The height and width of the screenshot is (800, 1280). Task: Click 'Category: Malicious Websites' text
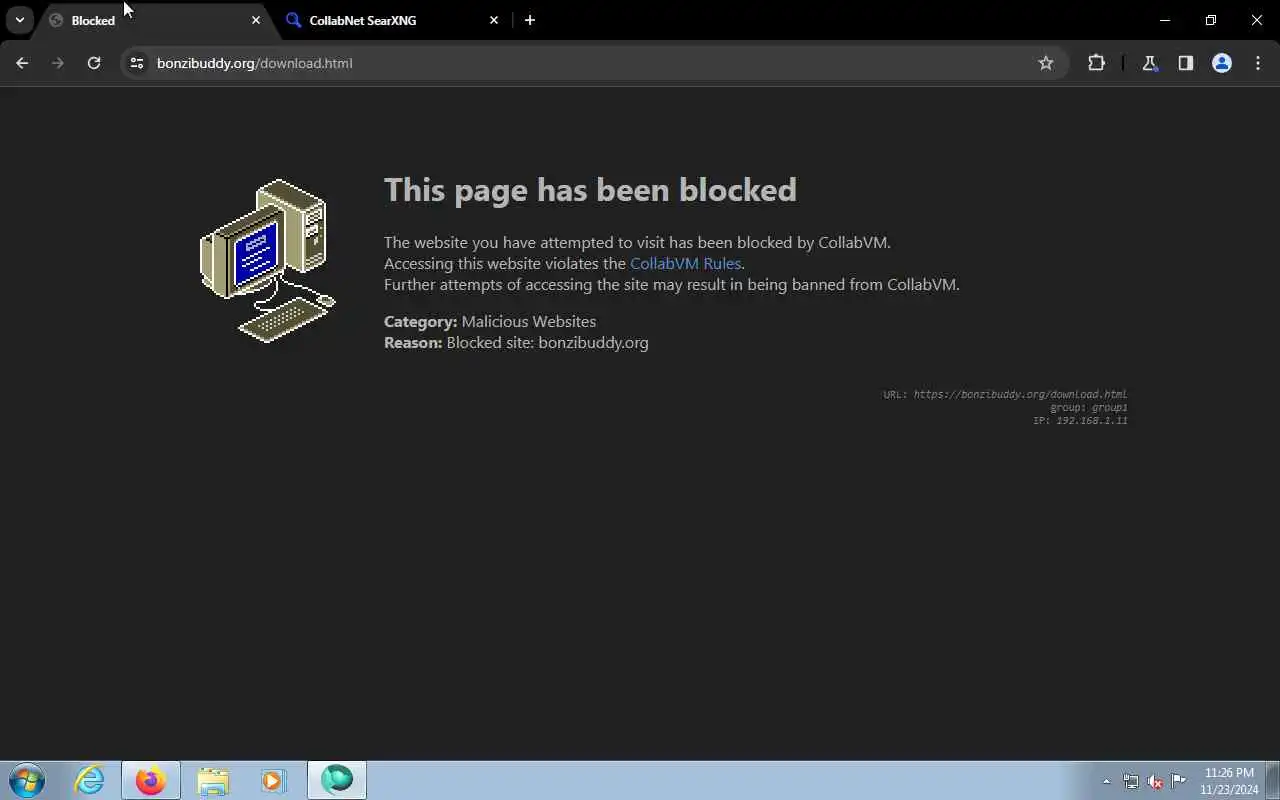click(x=490, y=322)
